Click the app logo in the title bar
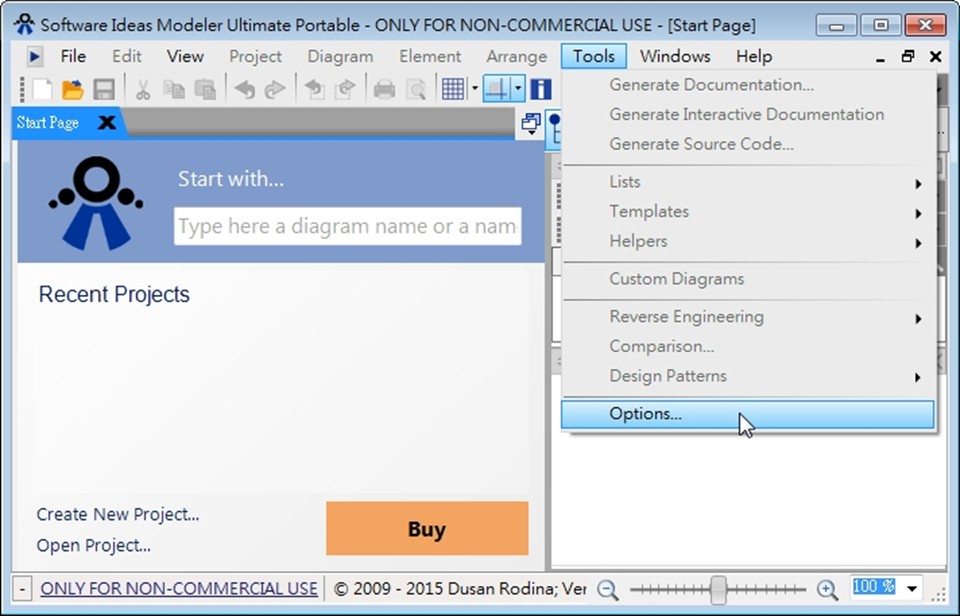960x616 pixels. 24,25
